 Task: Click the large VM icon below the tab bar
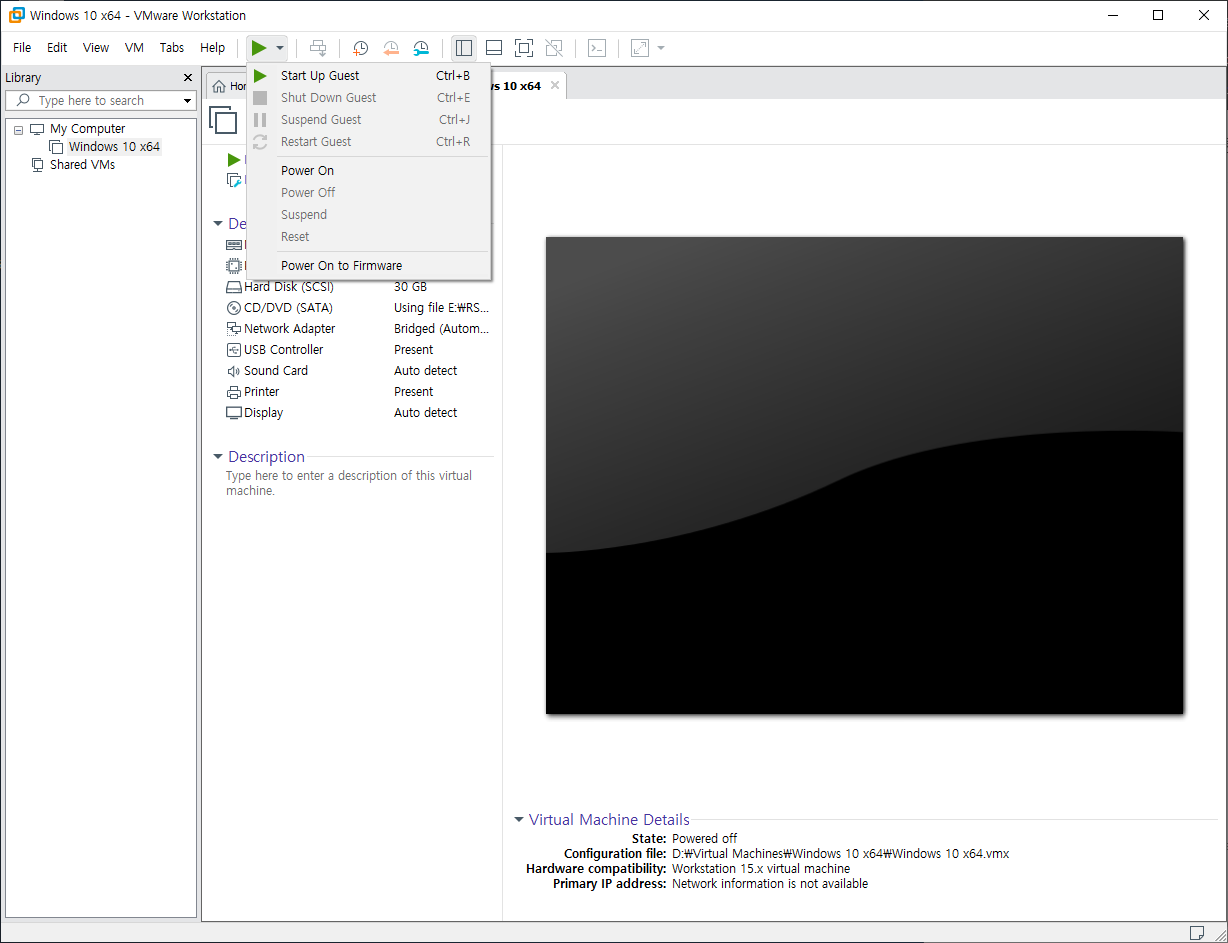tap(223, 120)
